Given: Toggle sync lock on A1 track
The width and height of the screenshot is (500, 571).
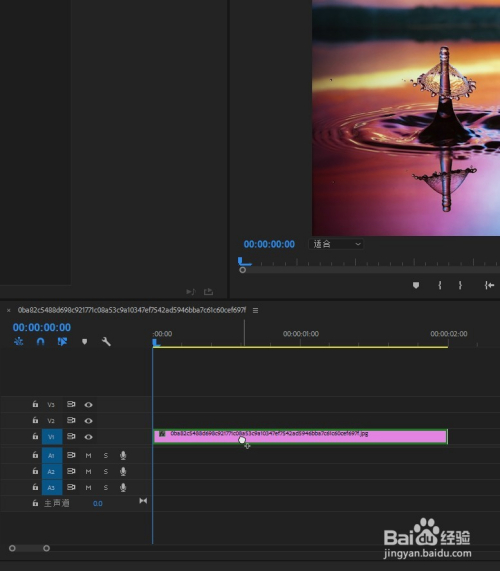Looking at the screenshot, I should pyautogui.click(x=71, y=455).
